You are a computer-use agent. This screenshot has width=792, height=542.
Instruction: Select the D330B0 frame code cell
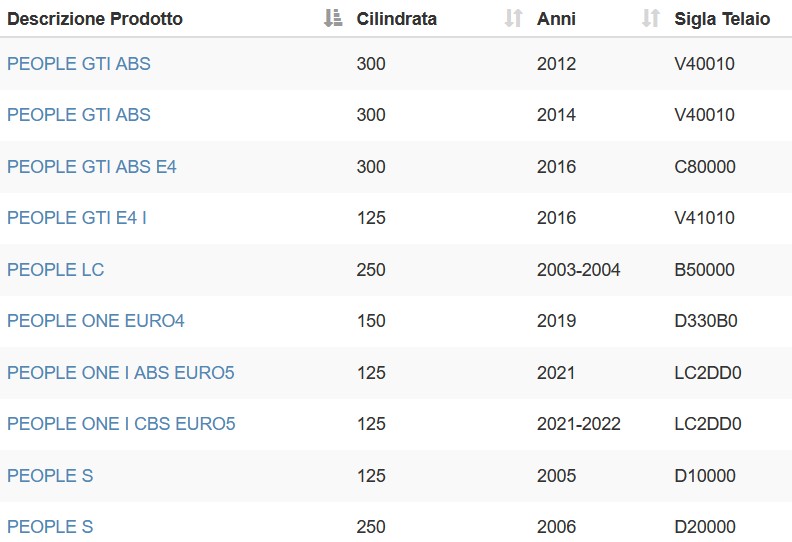coord(706,321)
